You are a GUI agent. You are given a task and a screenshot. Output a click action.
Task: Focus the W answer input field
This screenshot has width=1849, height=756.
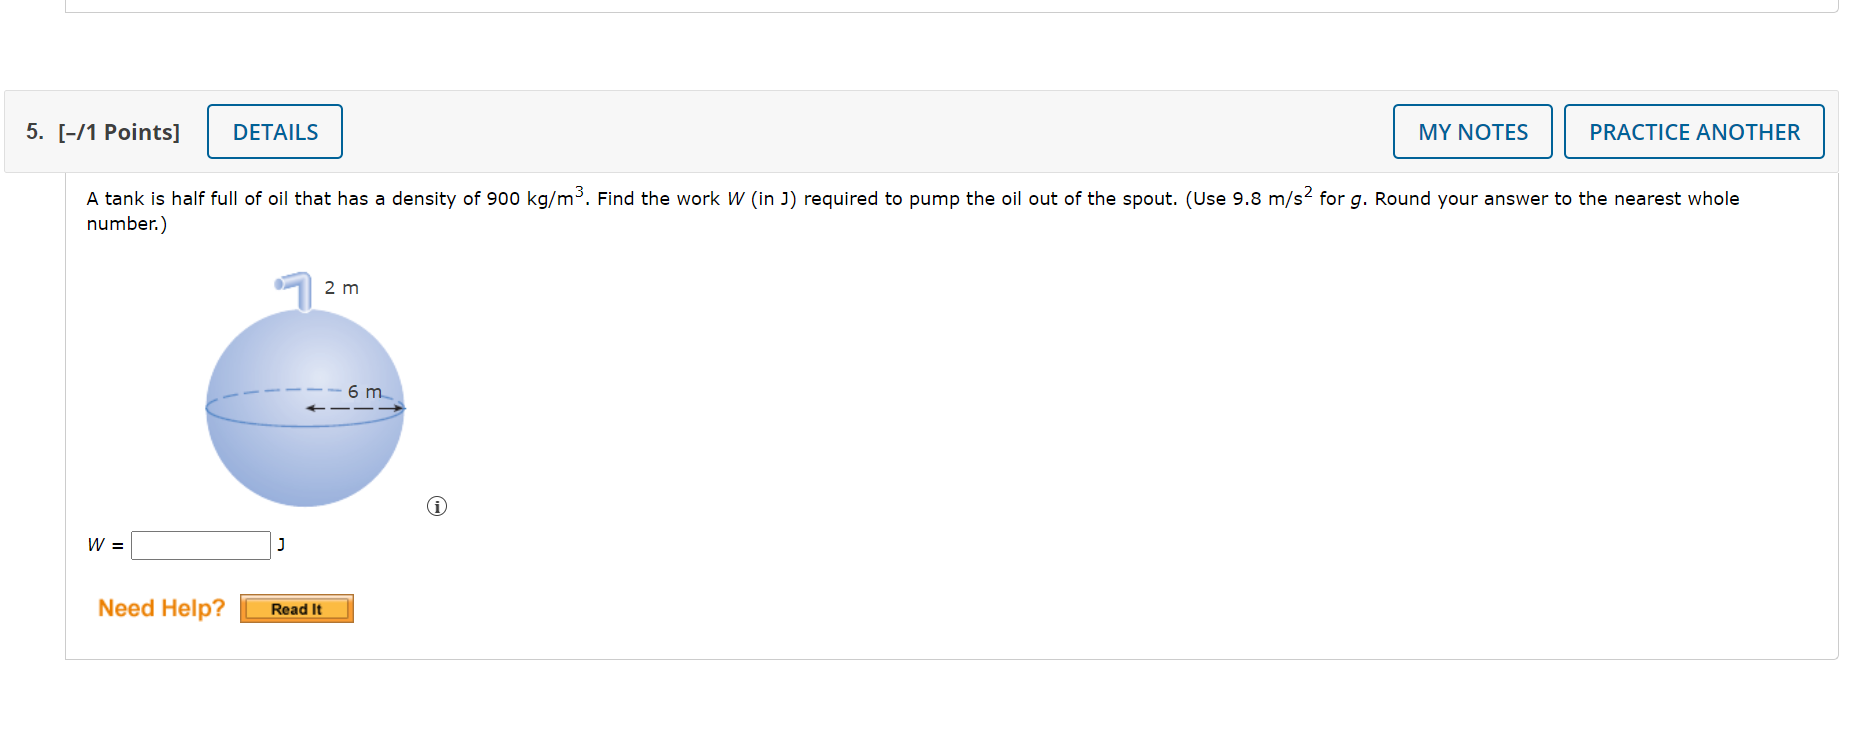coord(201,545)
